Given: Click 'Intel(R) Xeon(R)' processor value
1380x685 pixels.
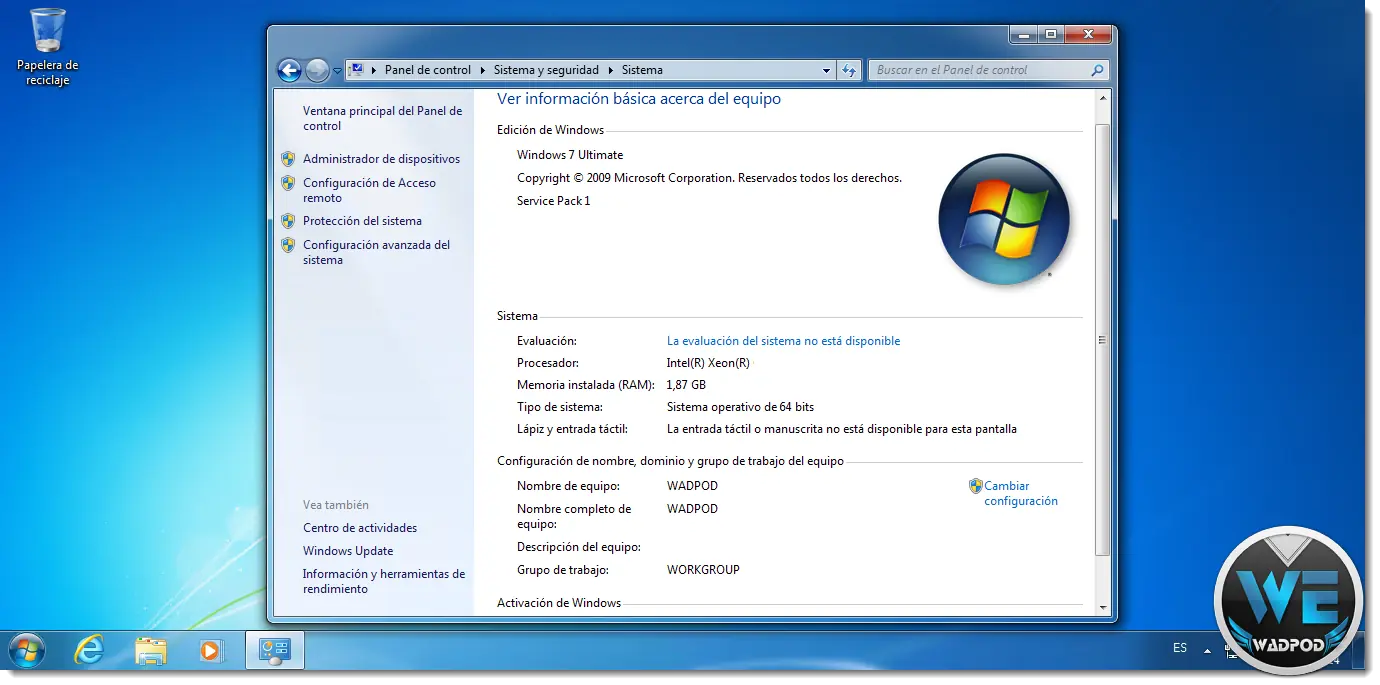Looking at the screenshot, I should tap(708, 363).
